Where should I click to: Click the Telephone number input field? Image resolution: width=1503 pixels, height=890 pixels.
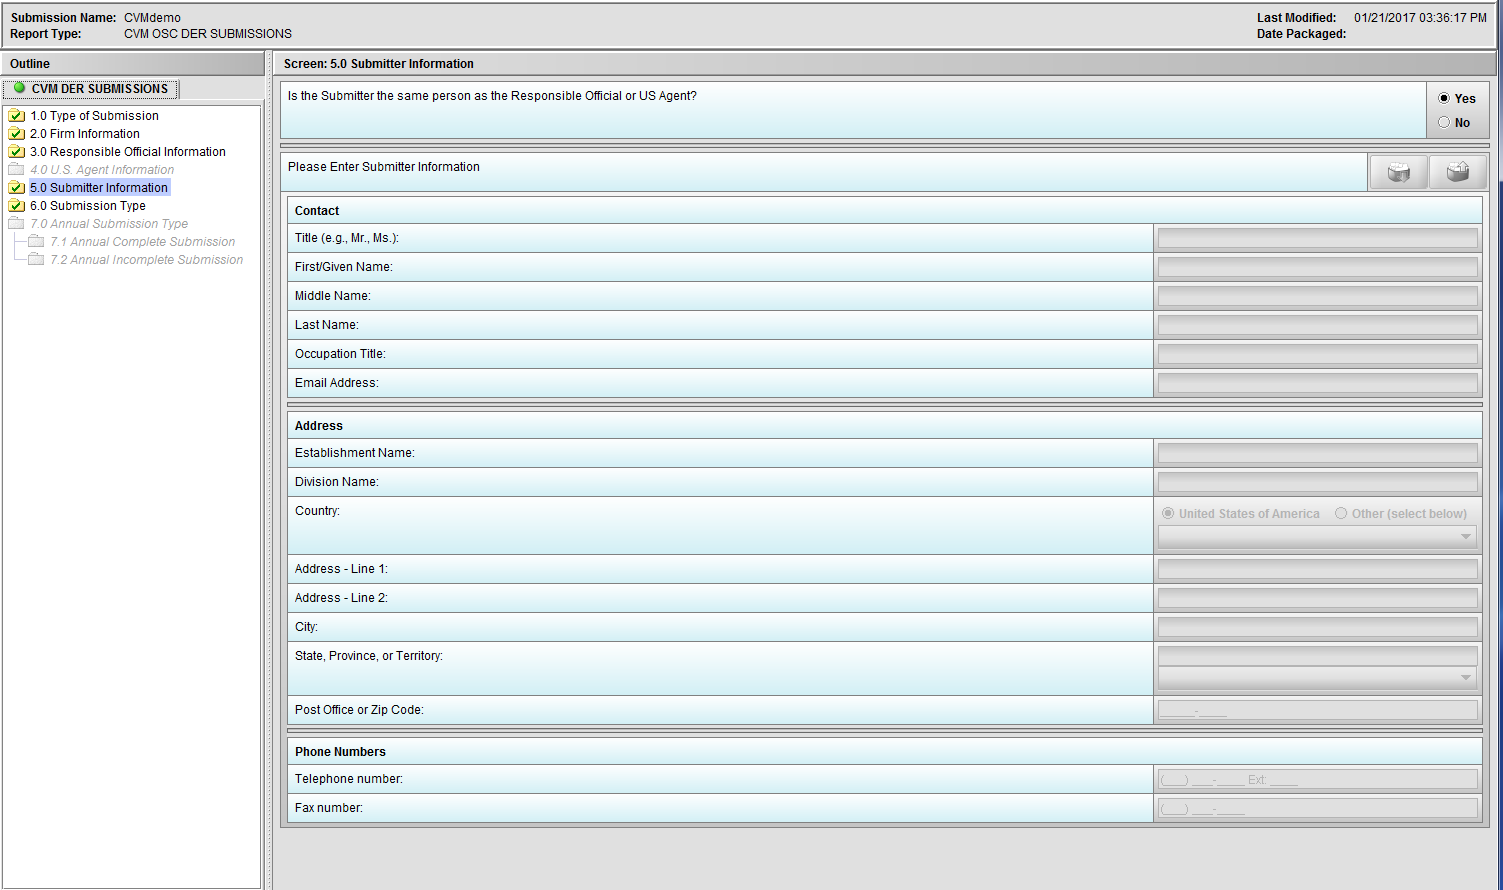pos(1317,779)
